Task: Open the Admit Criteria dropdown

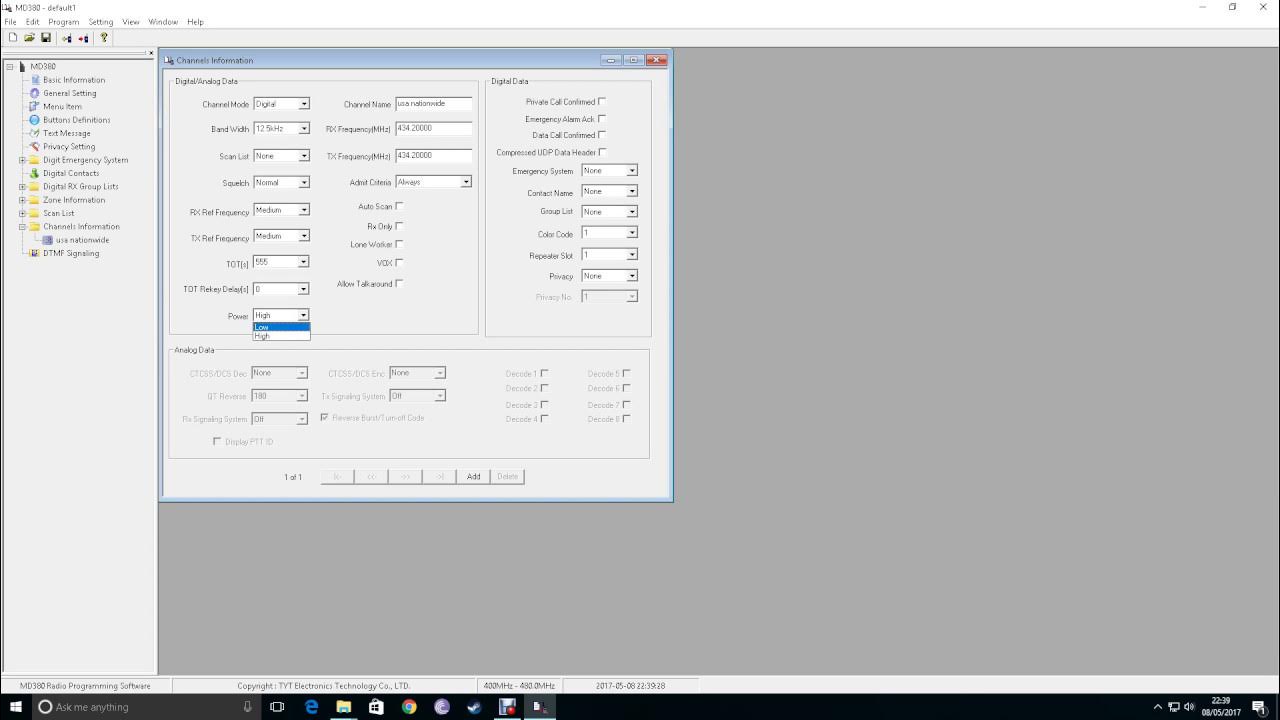Action: (x=465, y=182)
